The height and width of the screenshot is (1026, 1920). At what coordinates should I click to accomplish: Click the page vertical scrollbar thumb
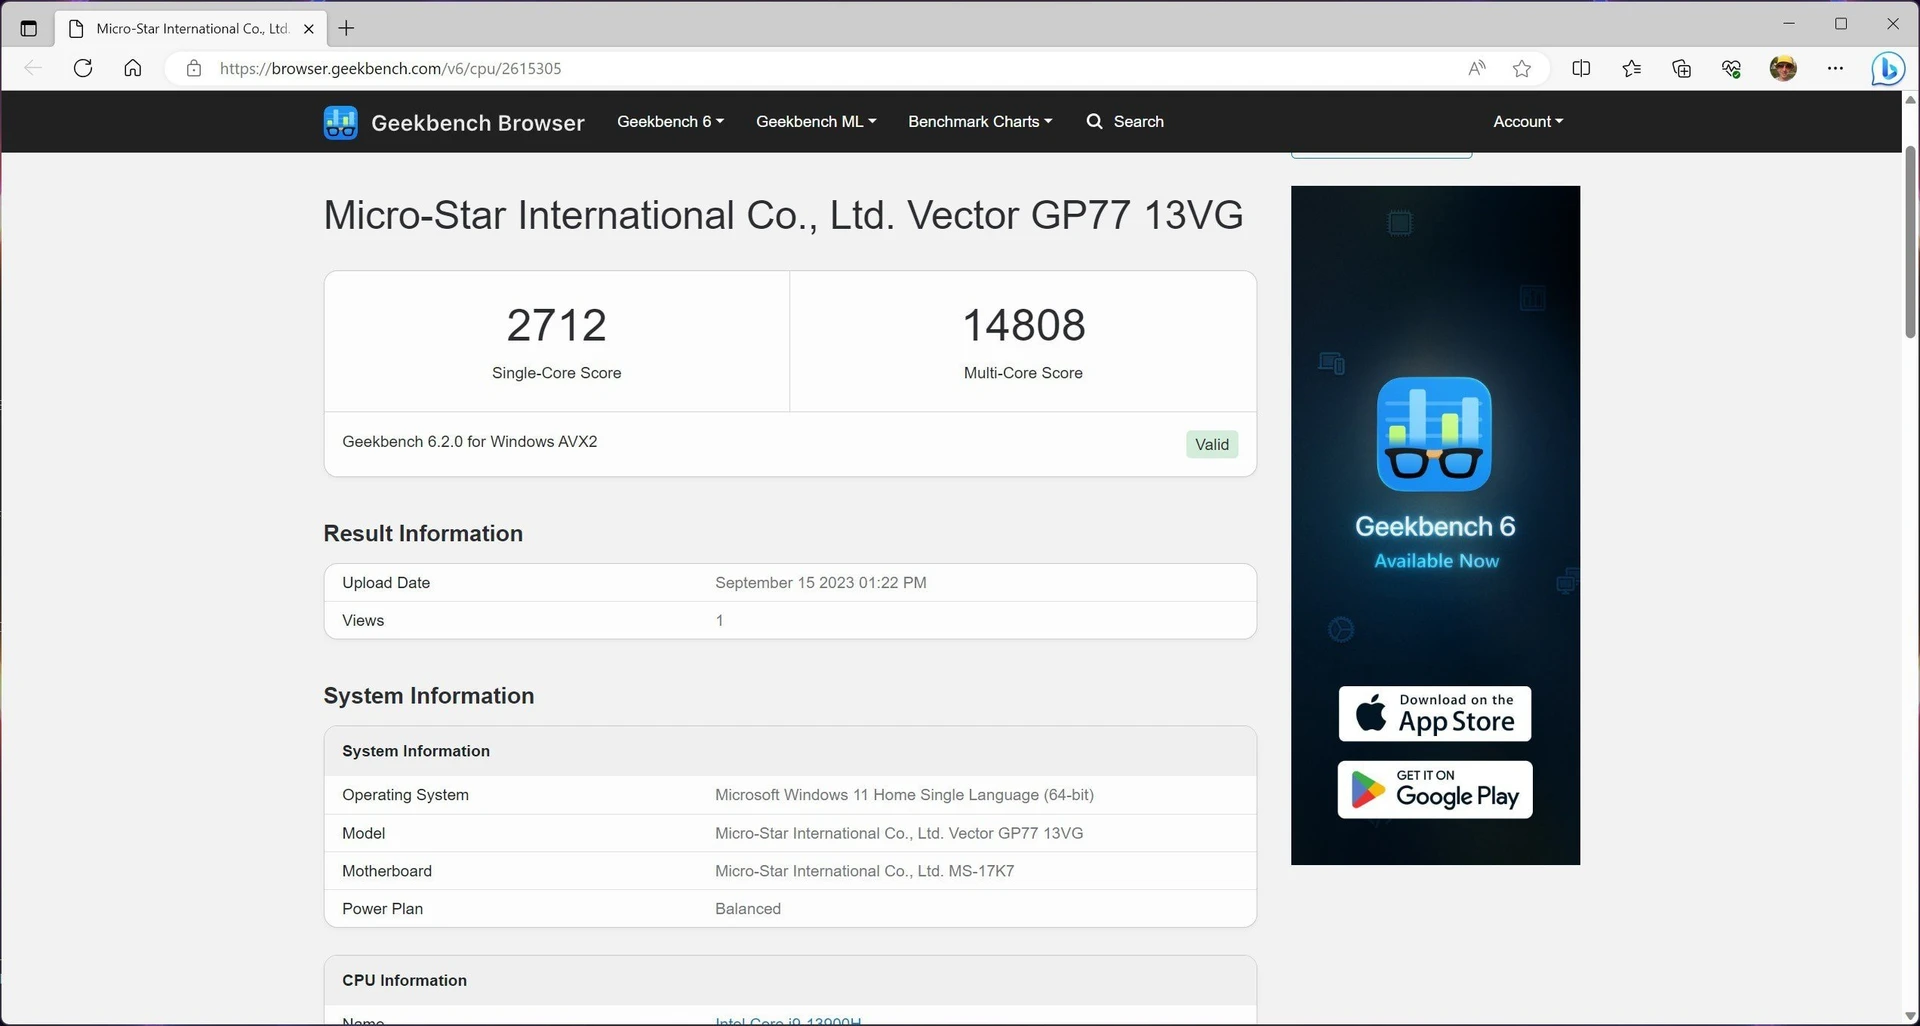(x=1910, y=242)
